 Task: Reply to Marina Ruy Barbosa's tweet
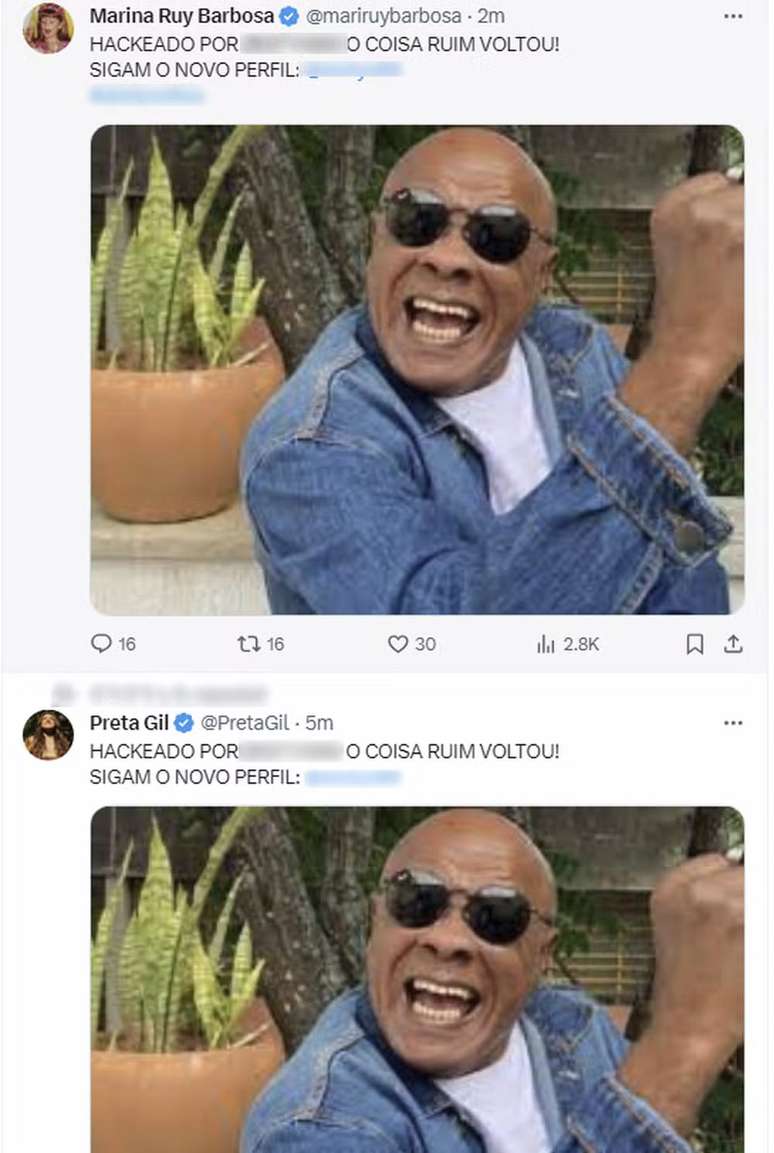tap(102, 644)
